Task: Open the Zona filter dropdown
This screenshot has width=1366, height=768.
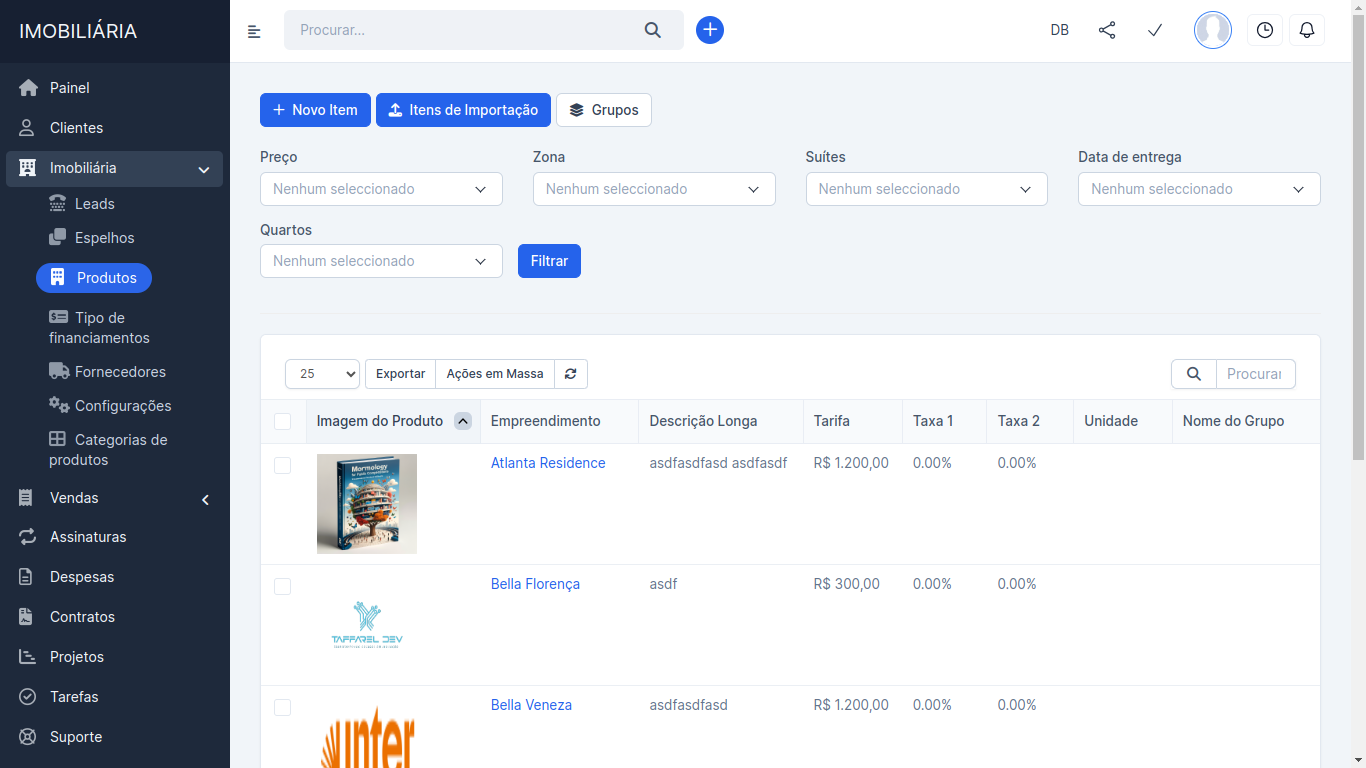Action: point(654,189)
